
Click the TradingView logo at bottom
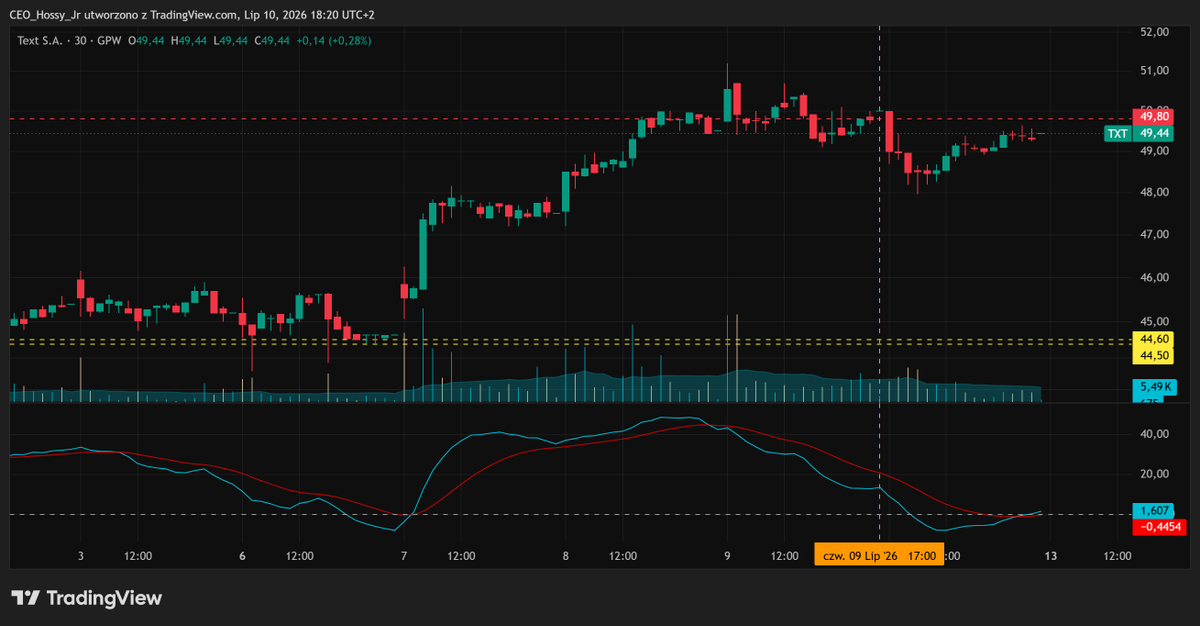[87, 598]
